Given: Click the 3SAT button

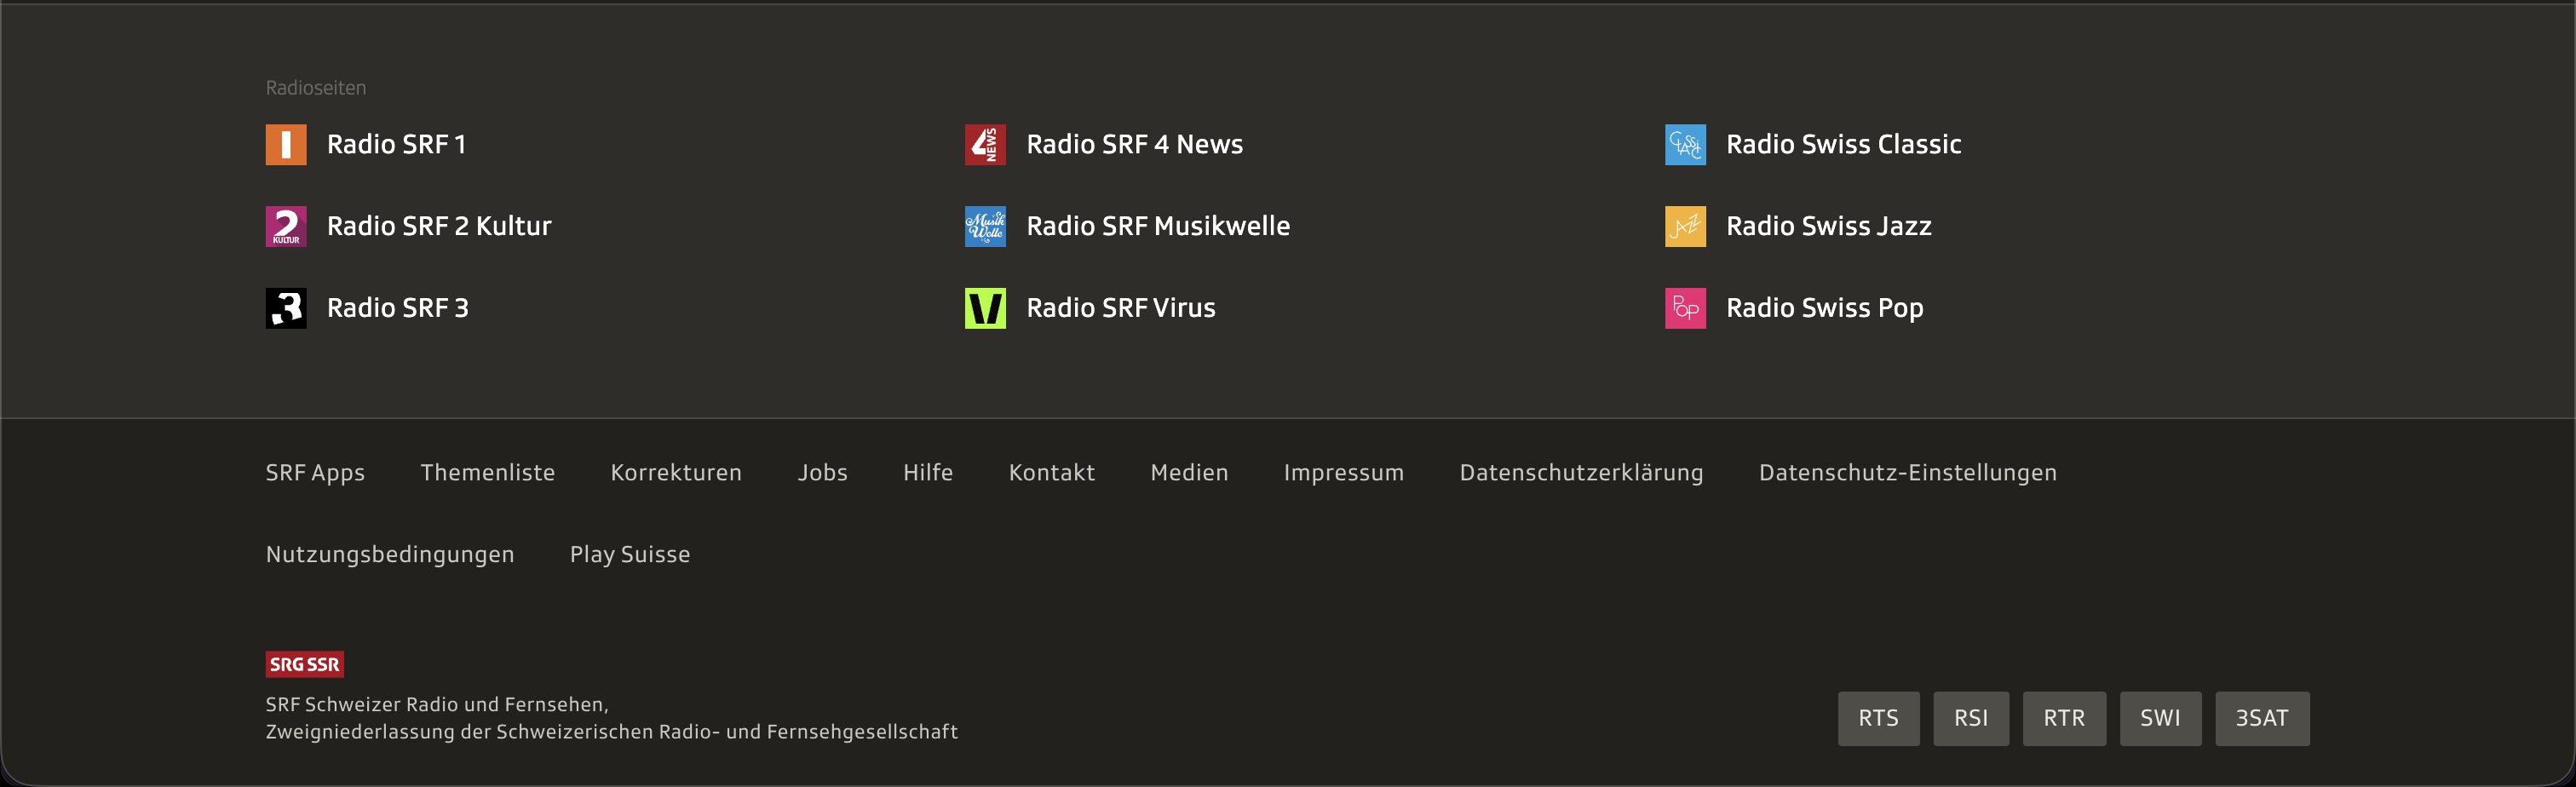Looking at the screenshot, I should (2262, 719).
